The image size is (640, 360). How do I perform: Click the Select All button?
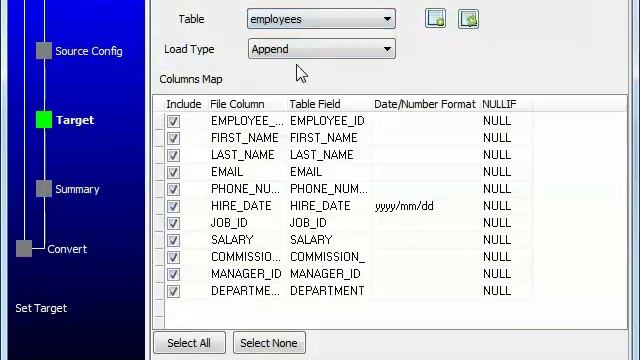(x=189, y=343)
